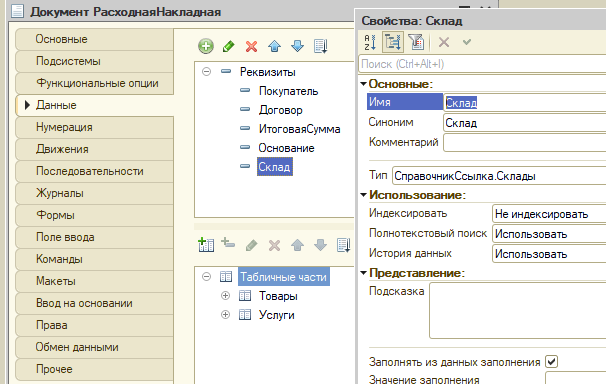Click the document icon in the title bar

17,11
